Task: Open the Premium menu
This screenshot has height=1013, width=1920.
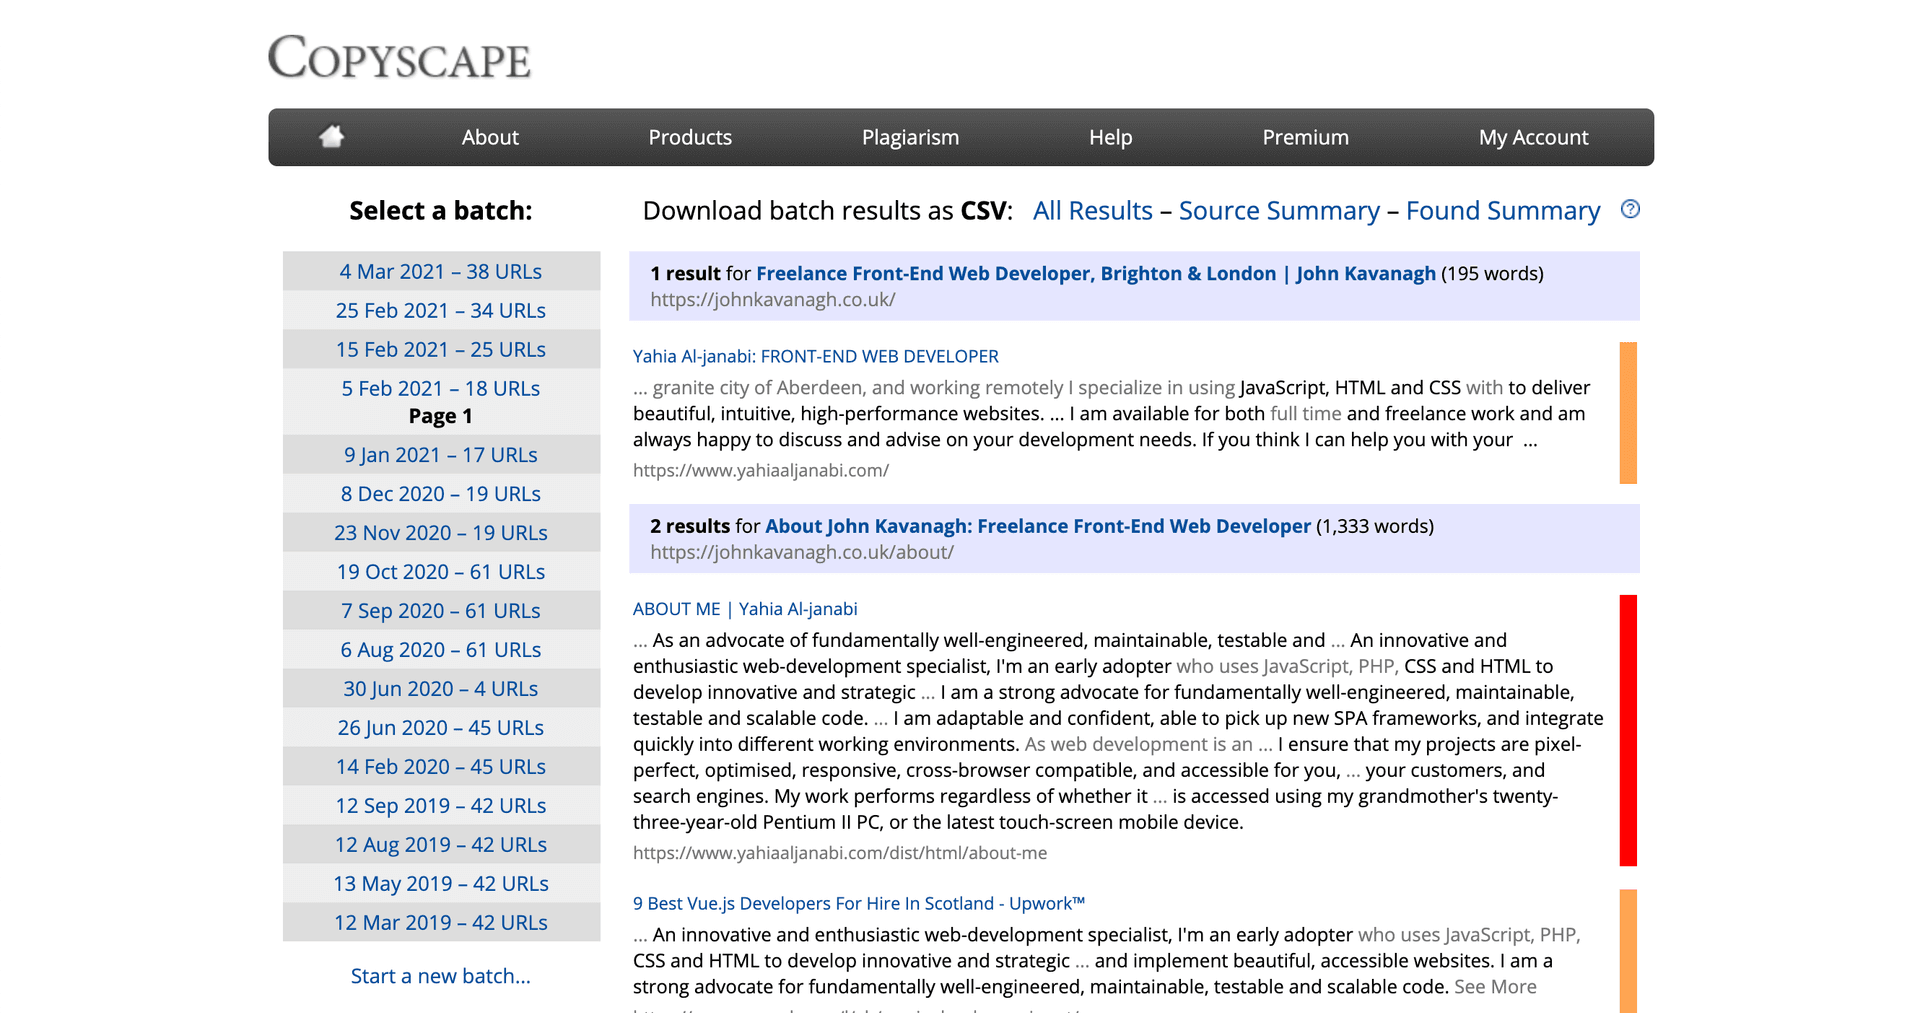Action: click(x=1305, y=137)
